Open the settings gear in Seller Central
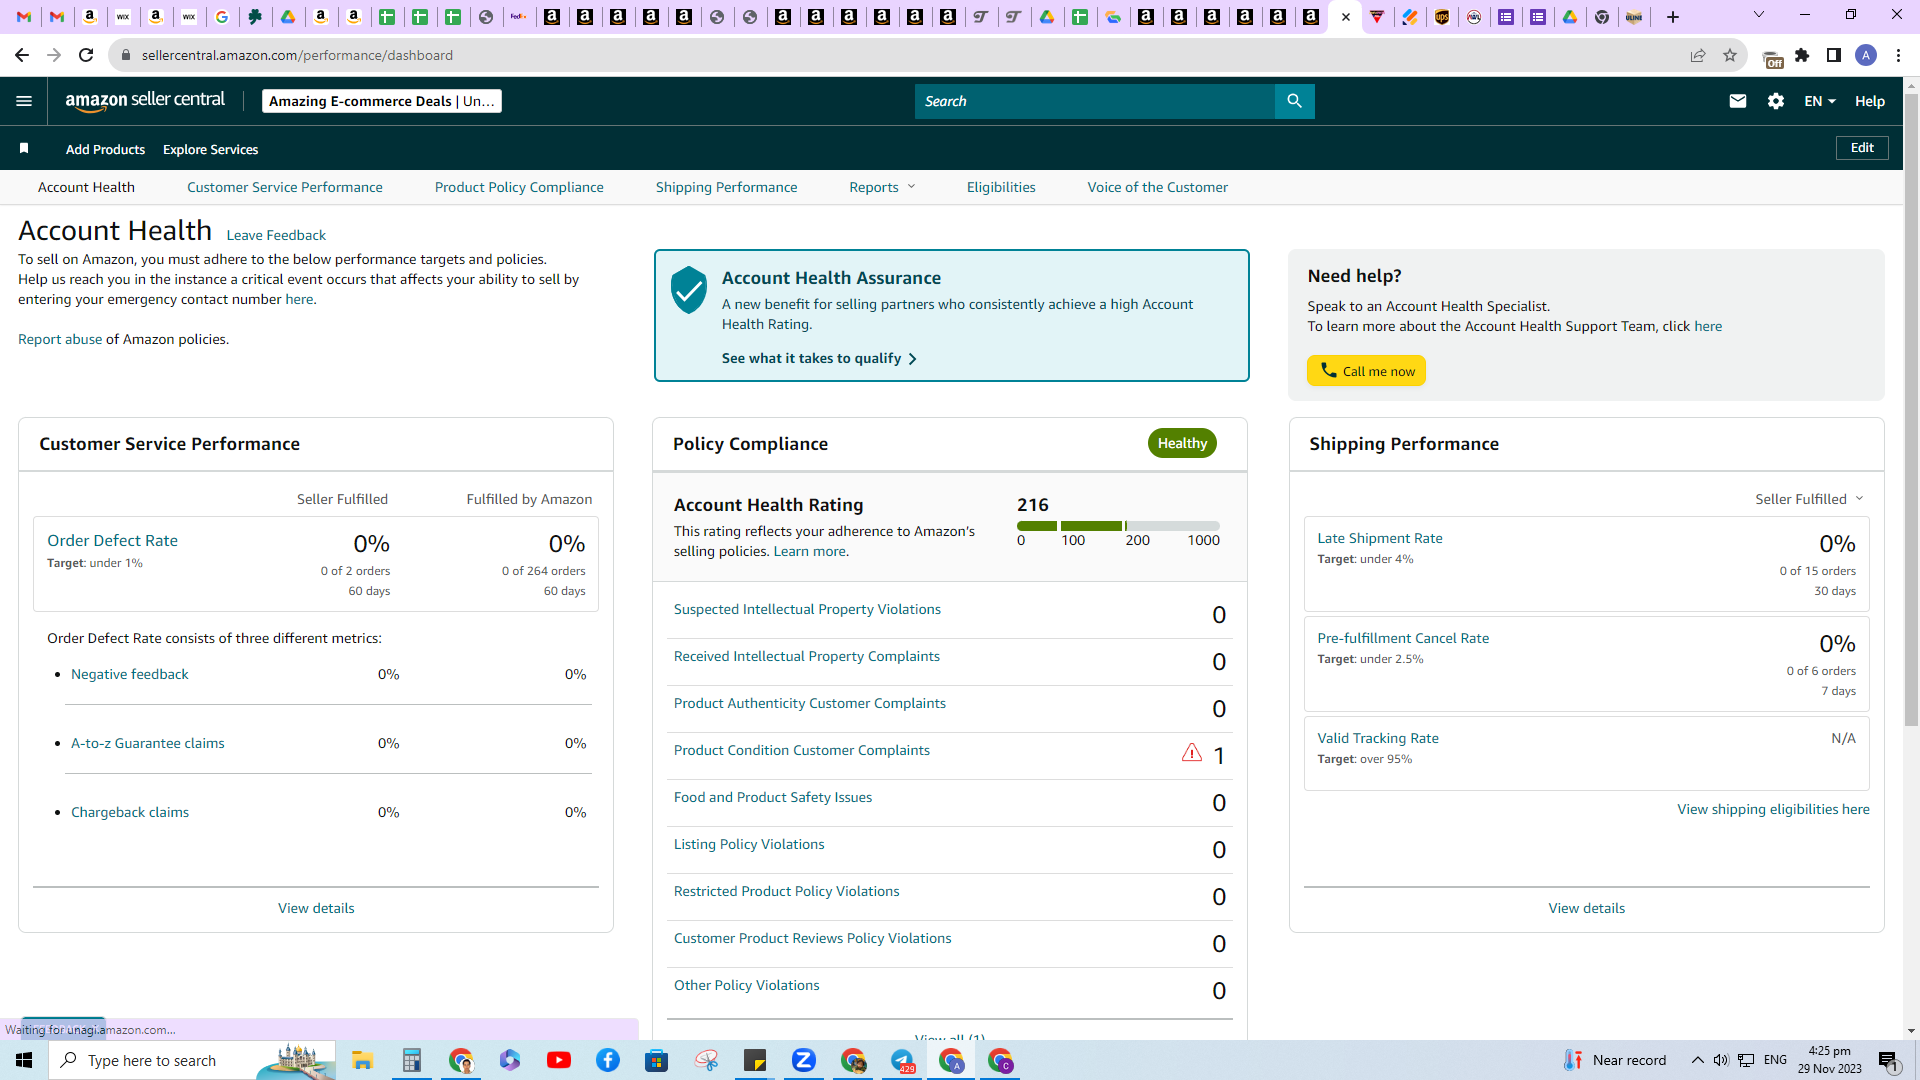This screenshot has width=1920, height=1080. click(x=1776, y=101)
